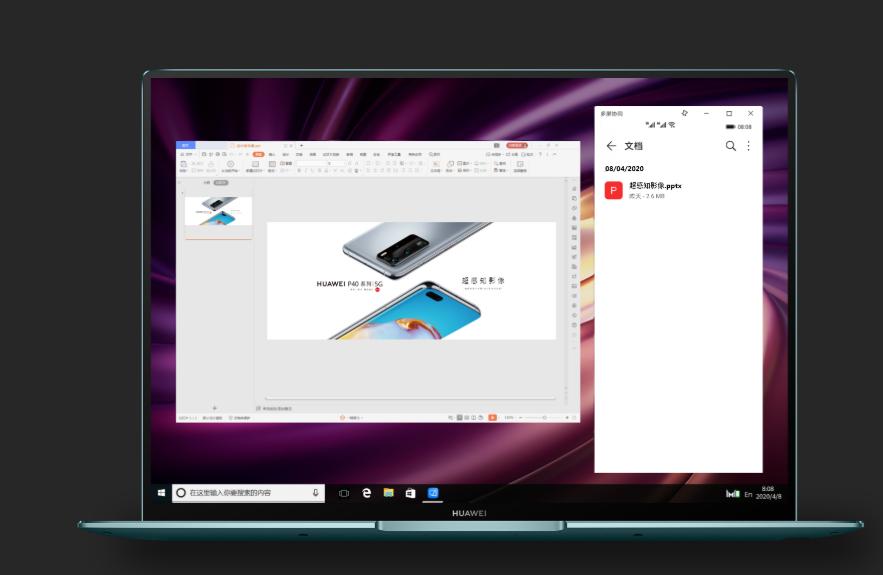This screenshot has width=883, height=575.
Task: Switch to normal view in status bar
Action: coord(460,417)
